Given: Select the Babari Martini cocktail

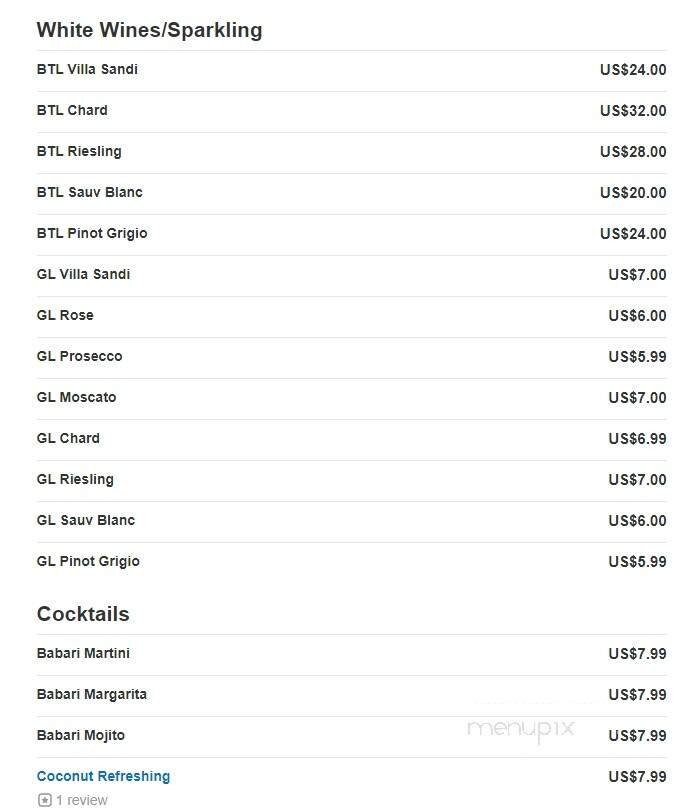Looking at the screenshot, I should [83, 654].
